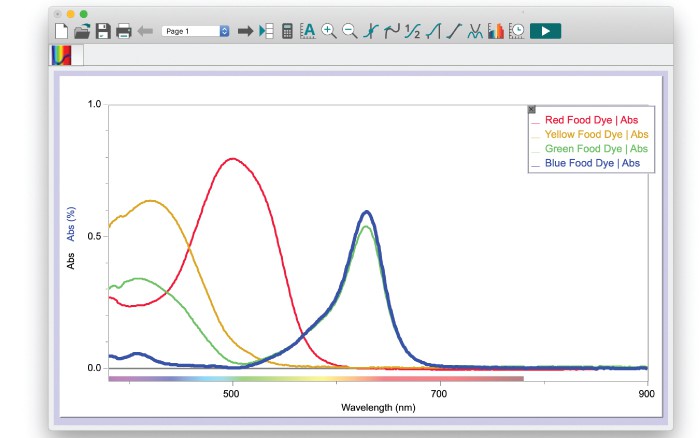The height and width of the screenshot is (438, 700).
Task: Click the Wavelength (nm) axis label
Action: (378, 408)
